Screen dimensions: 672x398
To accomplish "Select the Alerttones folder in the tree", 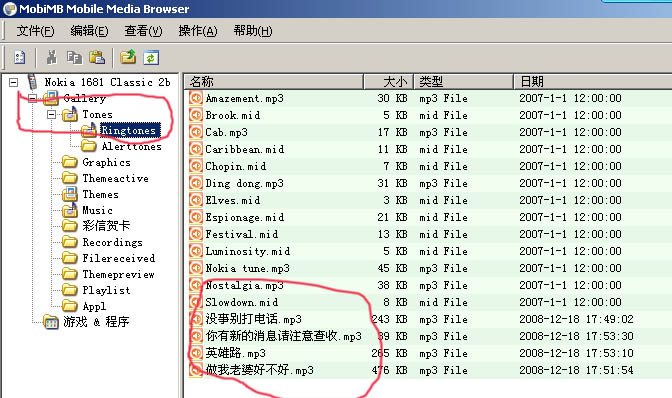I will [132, 147].
